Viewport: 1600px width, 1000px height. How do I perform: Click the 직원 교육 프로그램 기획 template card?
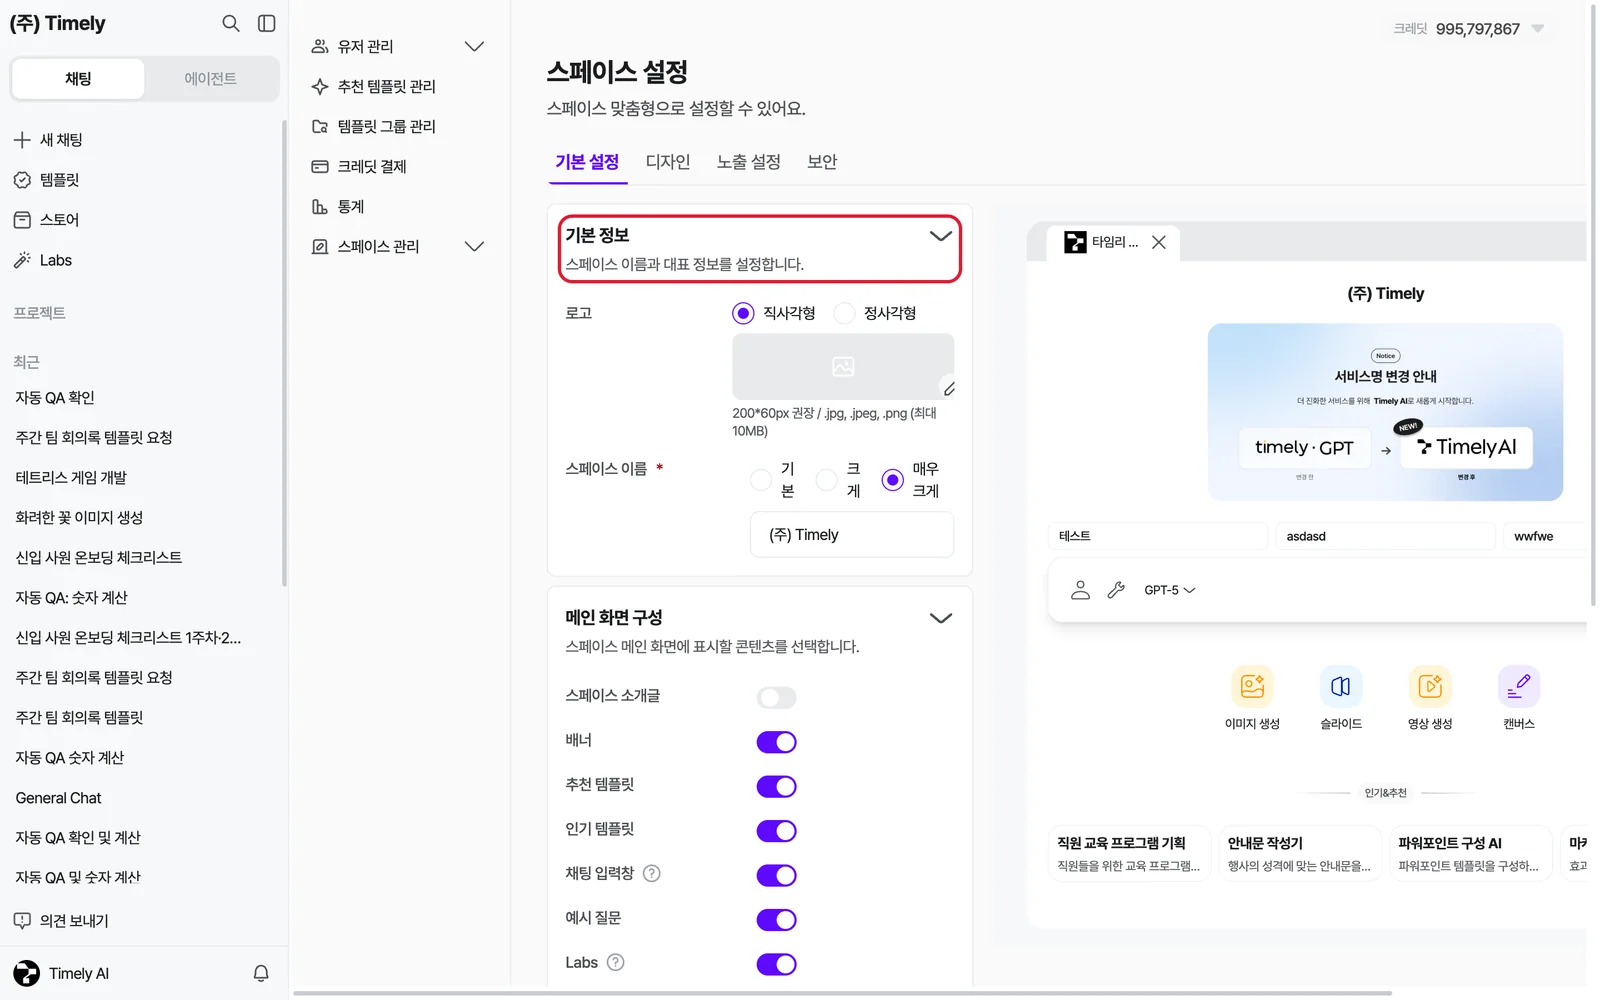click(x=1129, y=853)
